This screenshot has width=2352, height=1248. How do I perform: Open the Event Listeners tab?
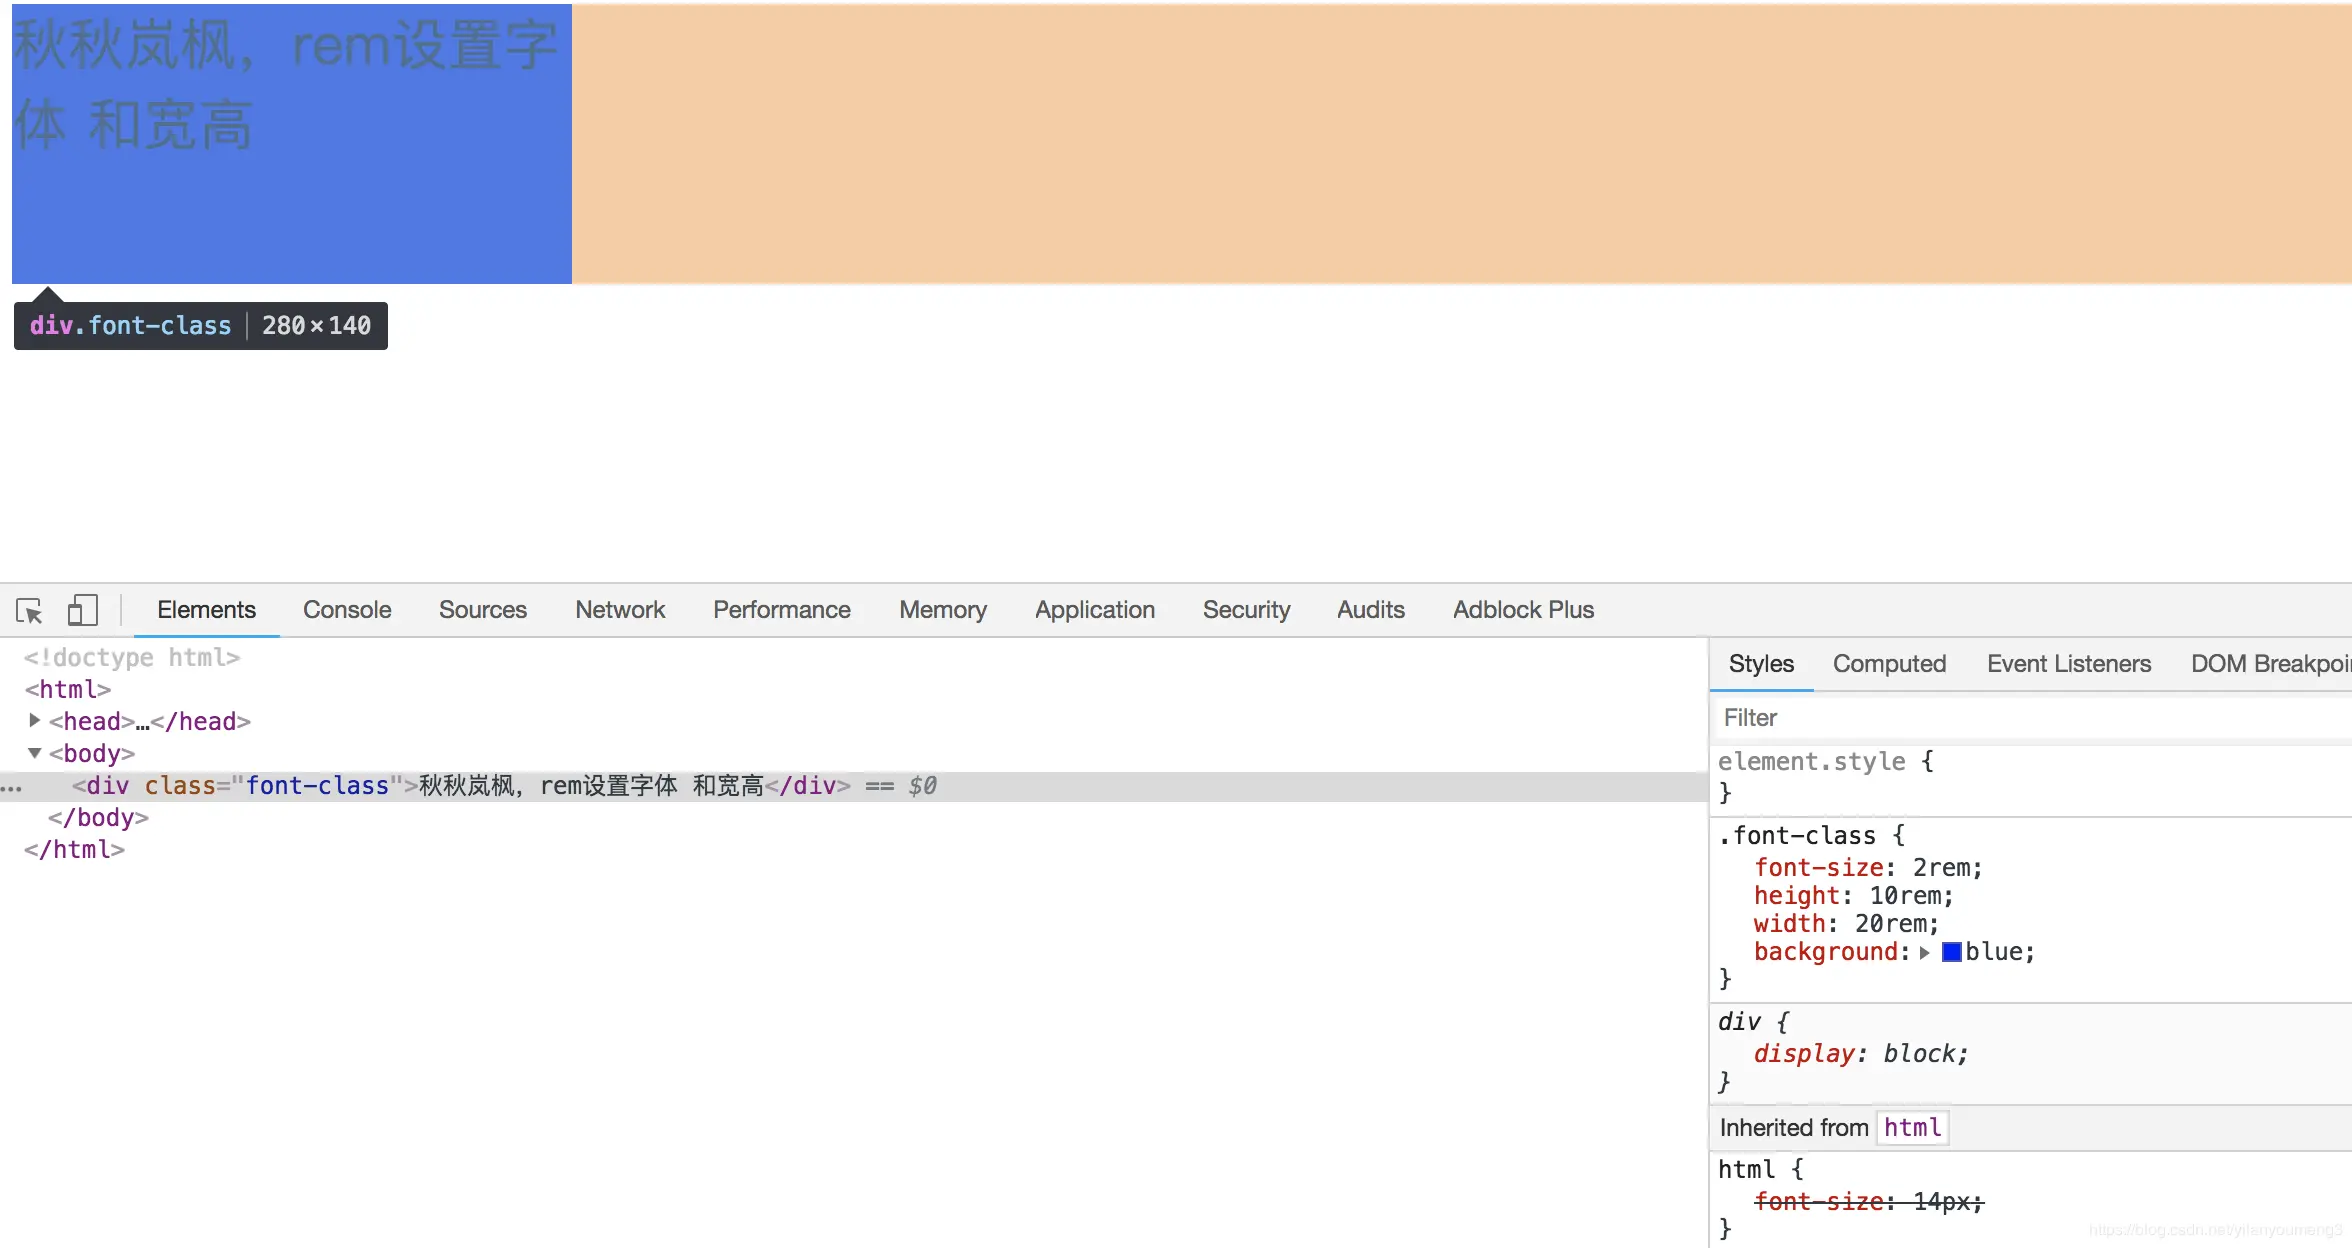(x=2068, y=664)
